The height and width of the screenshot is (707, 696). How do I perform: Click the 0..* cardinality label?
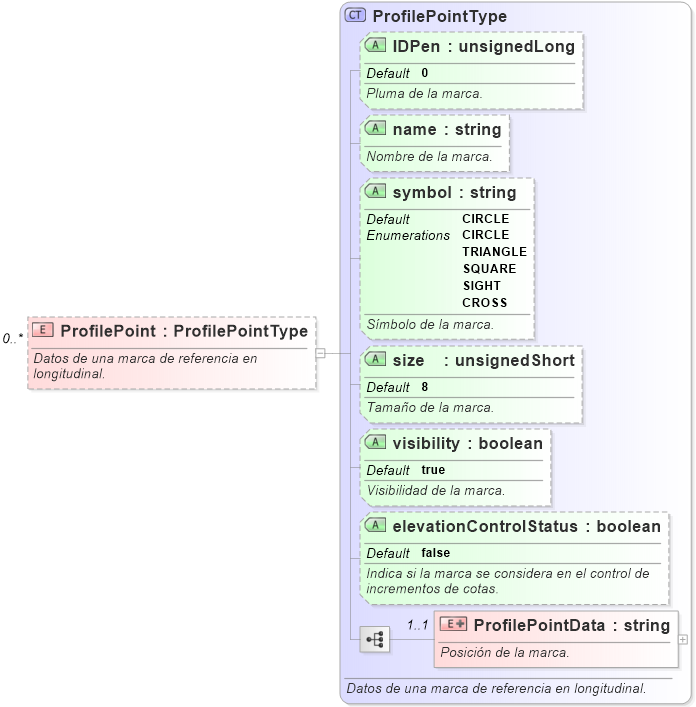click(13, 338)
